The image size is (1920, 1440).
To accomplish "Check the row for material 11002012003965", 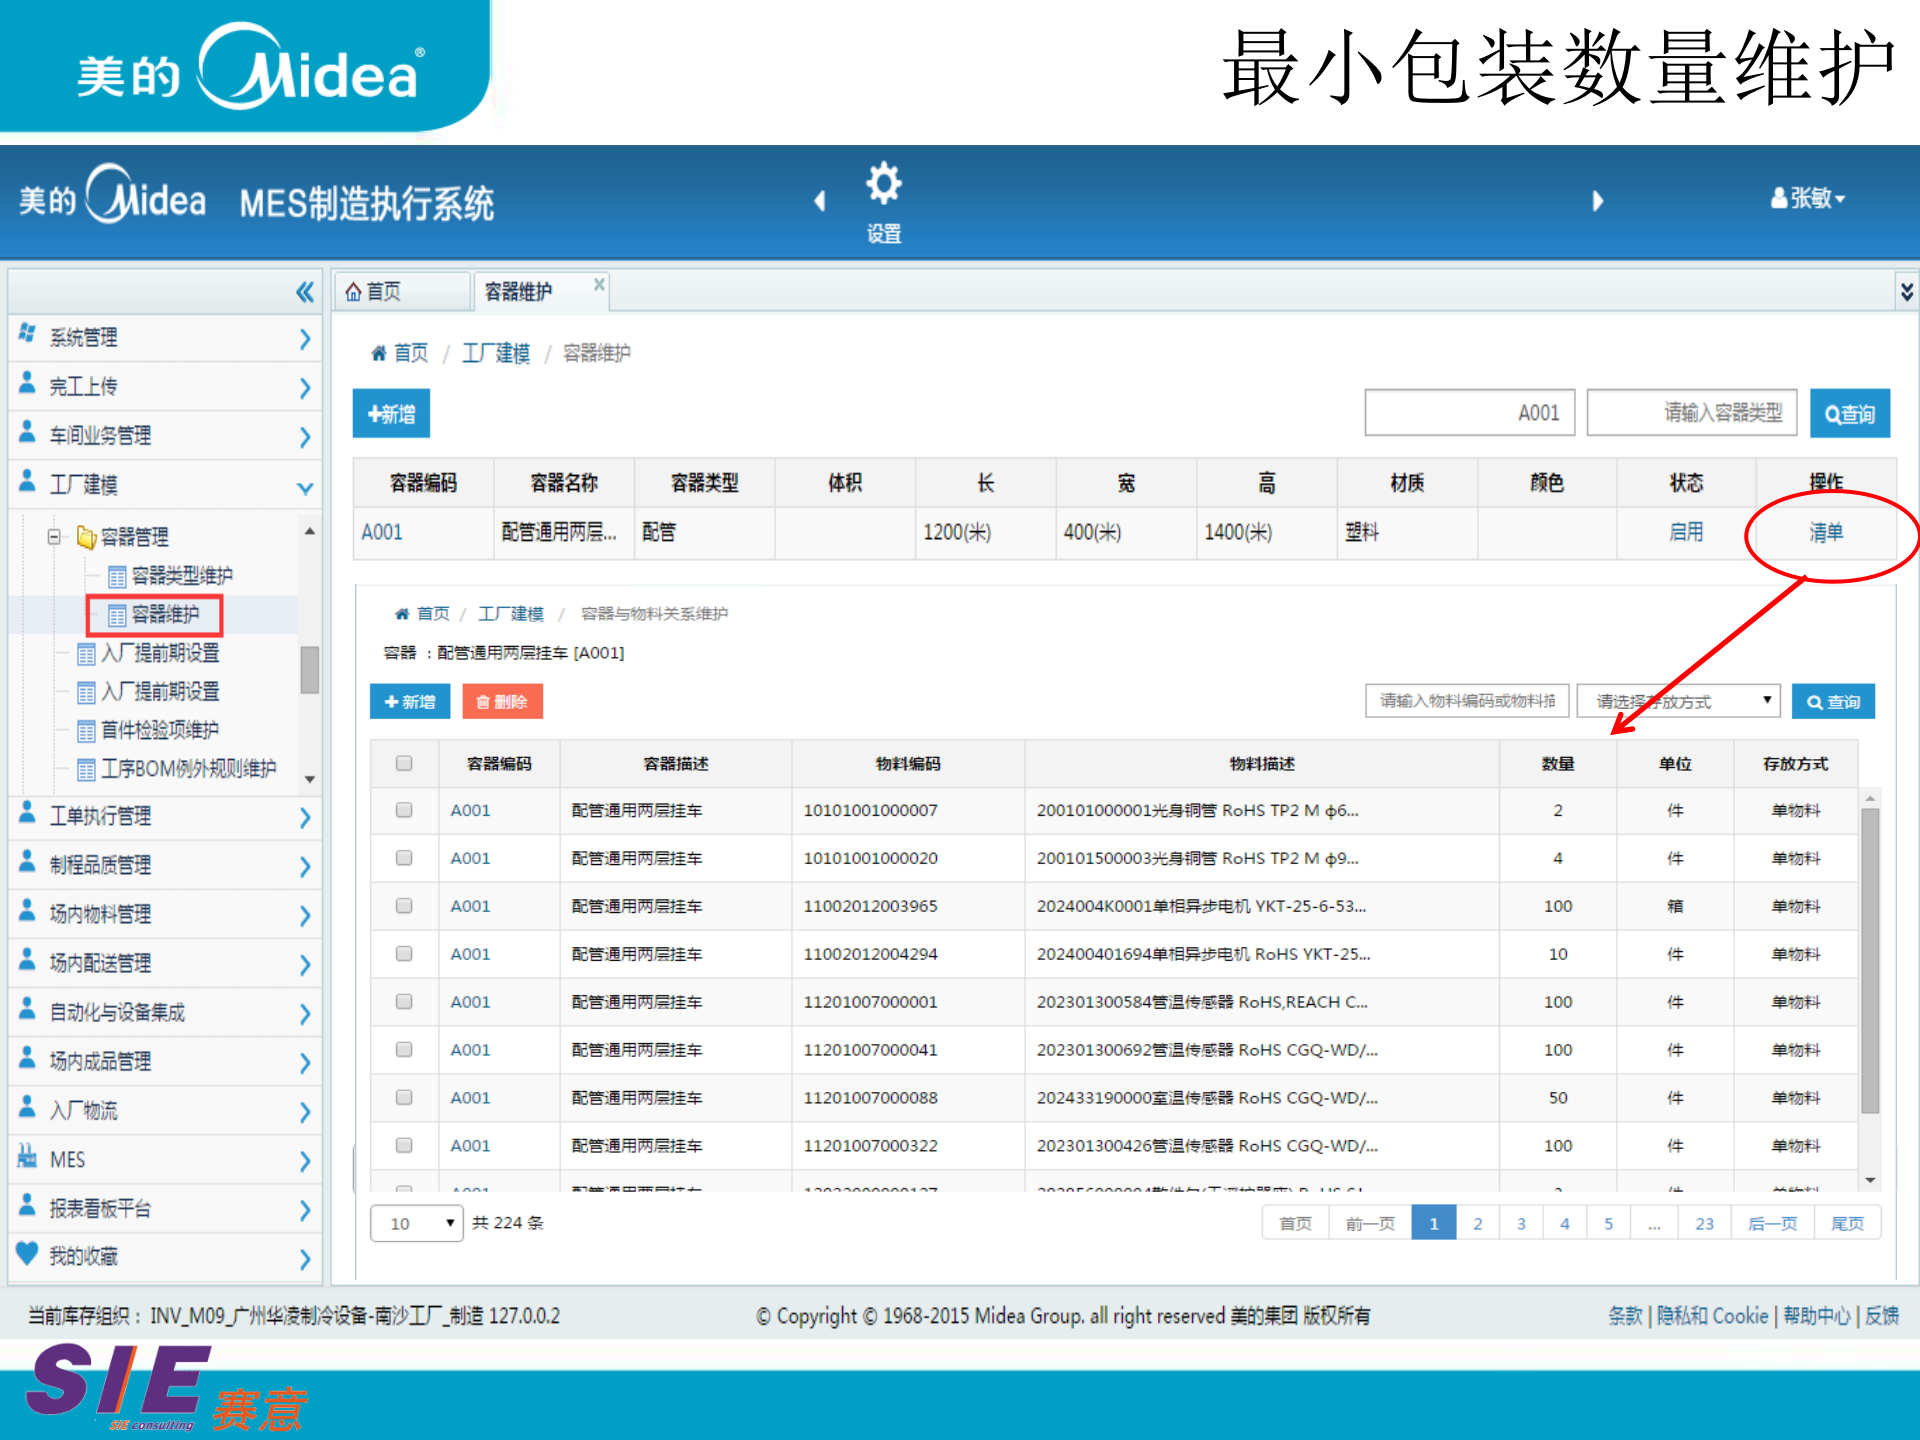I will pos(404,906).
